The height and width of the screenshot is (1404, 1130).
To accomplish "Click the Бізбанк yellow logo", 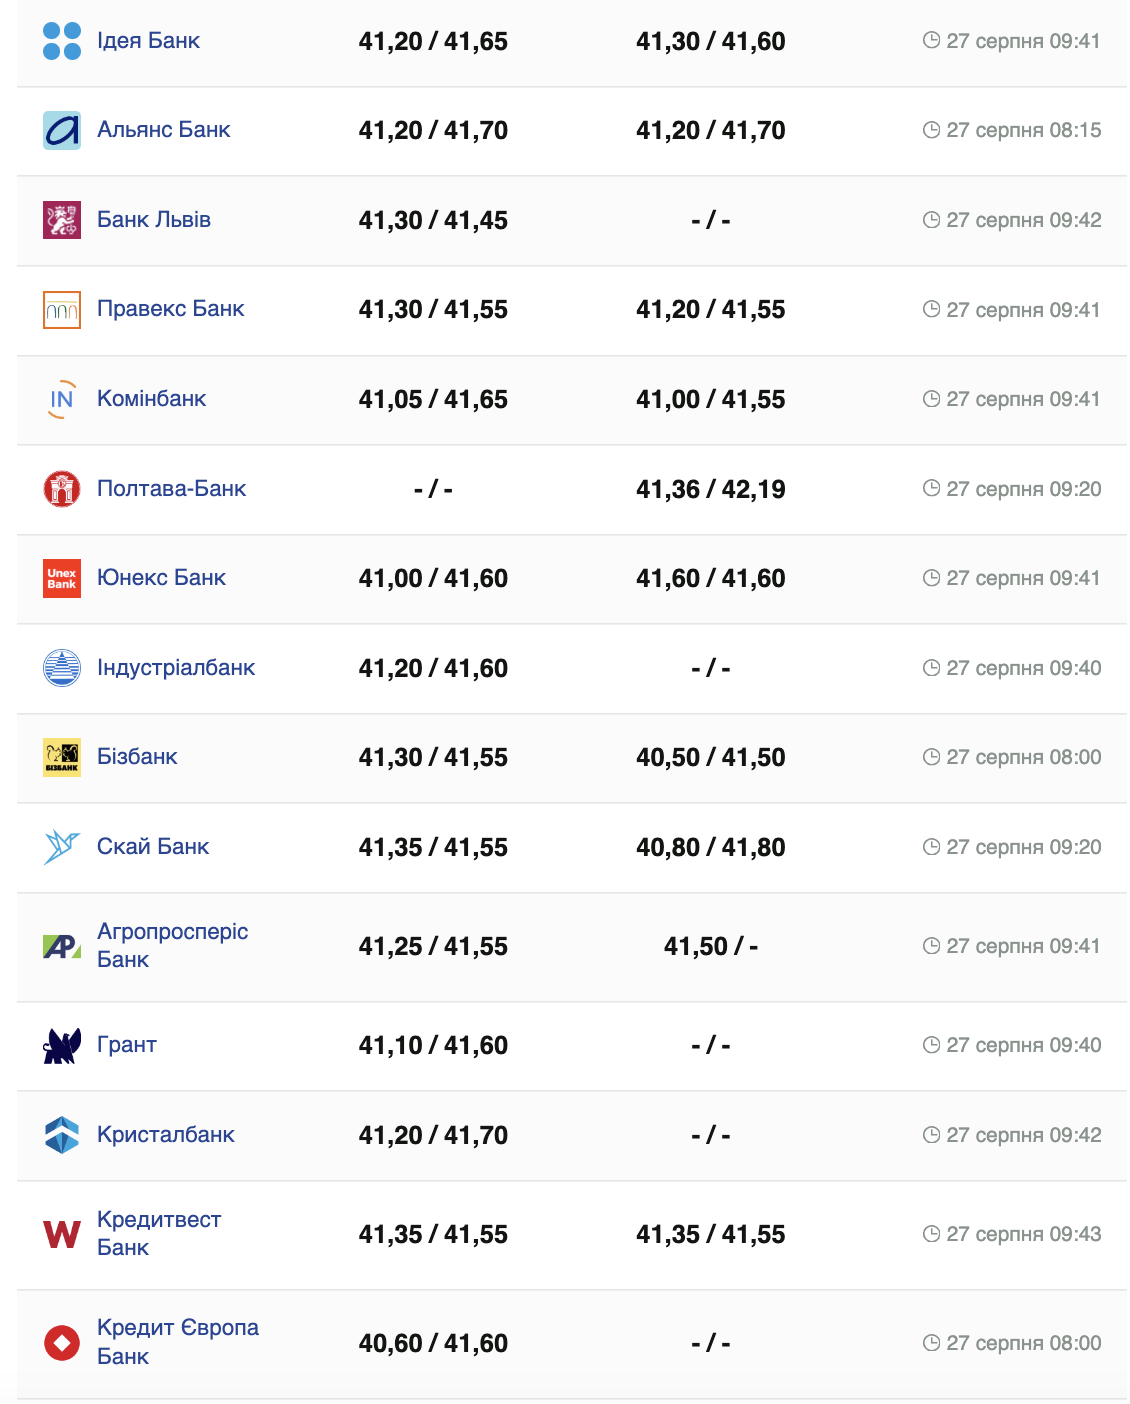I will [x=62, y=757].
